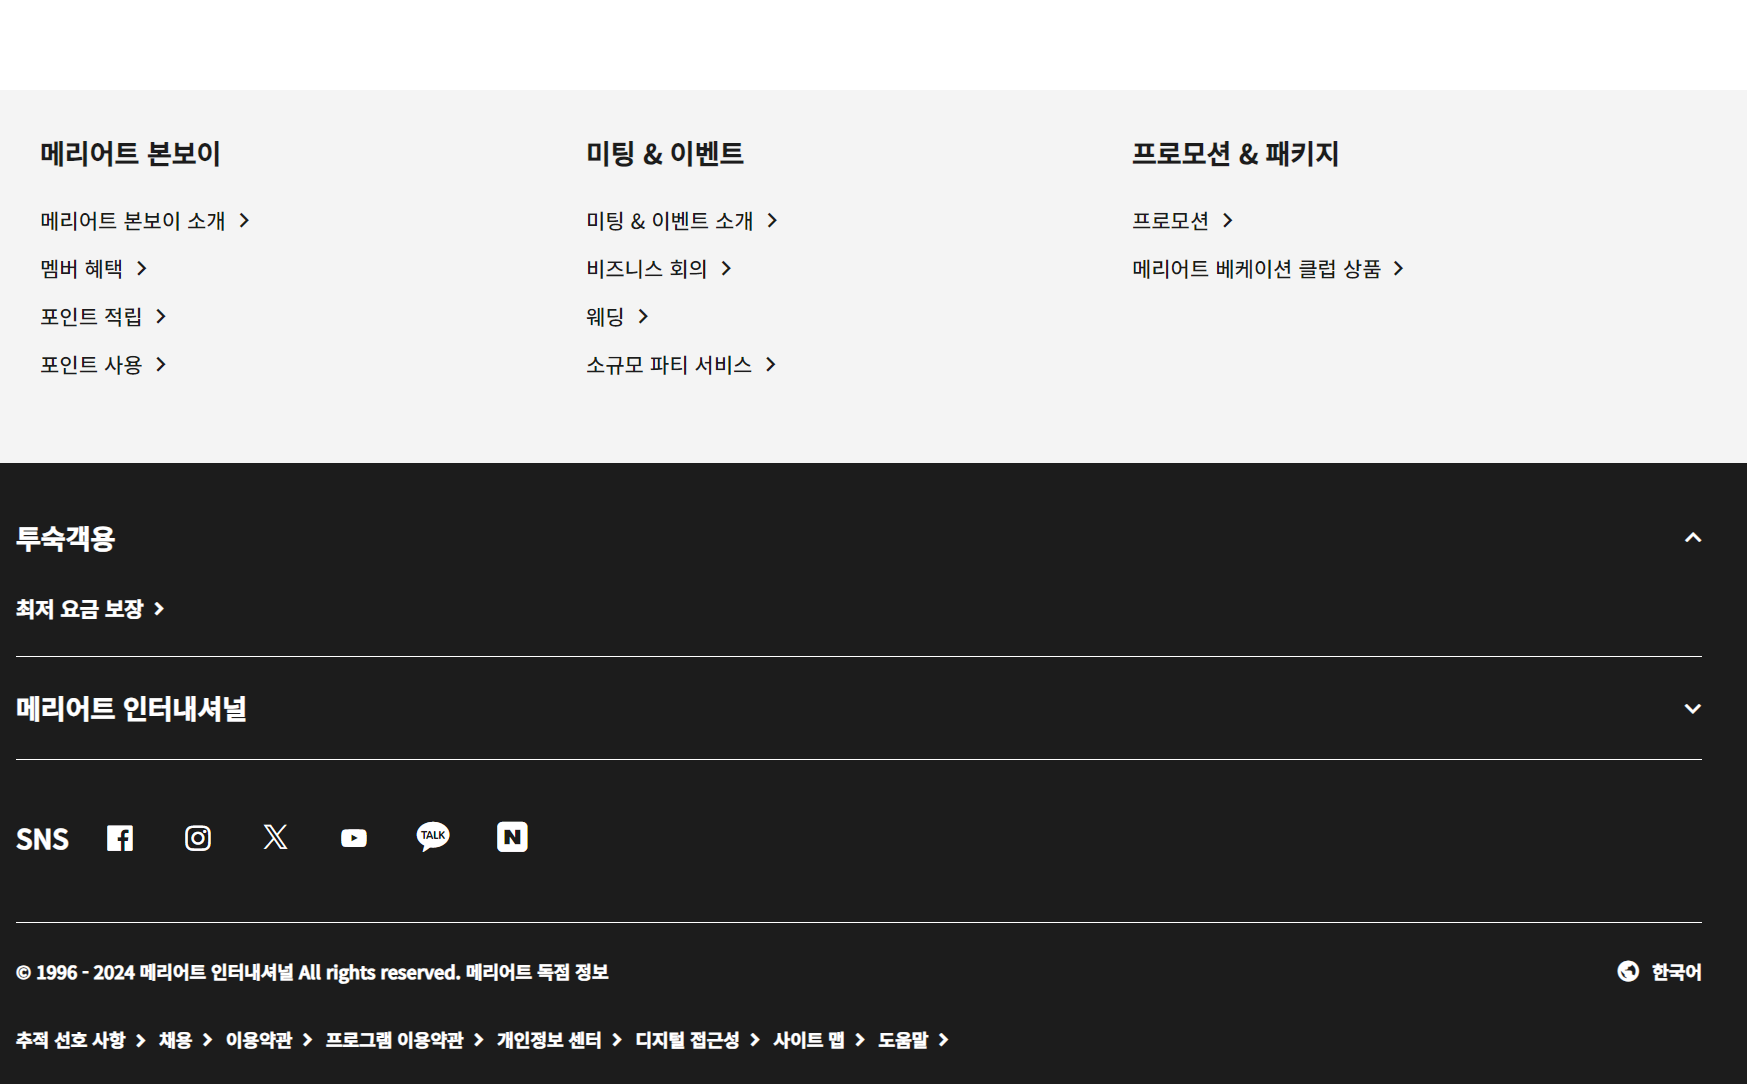Click the 투숙객용 heading text
Viewport: 1747px width, 1084px height.
[66, 538]
